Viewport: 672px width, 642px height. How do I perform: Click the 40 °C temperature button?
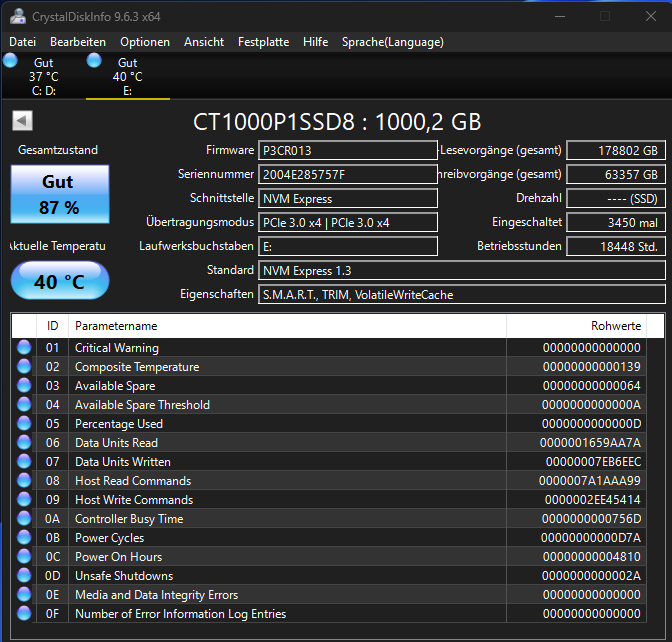click(x=60, y=280)
